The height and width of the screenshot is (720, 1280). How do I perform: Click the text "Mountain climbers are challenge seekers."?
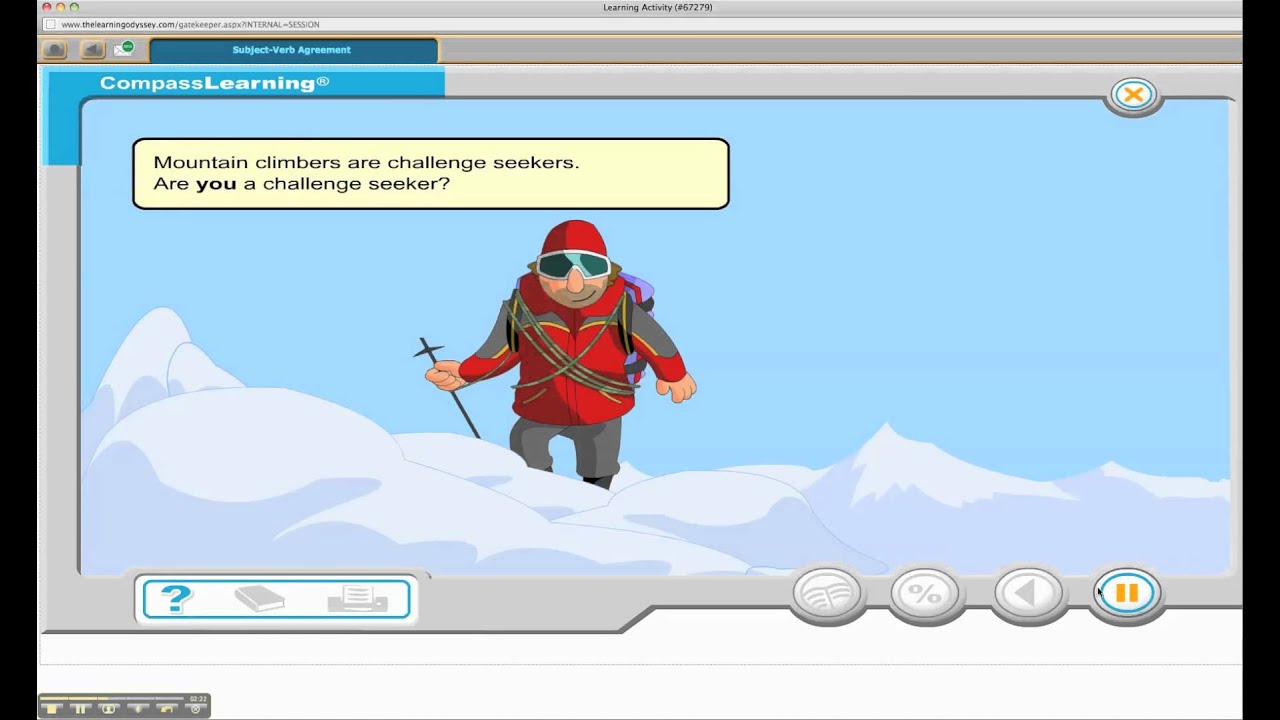[x=366, y=162]
